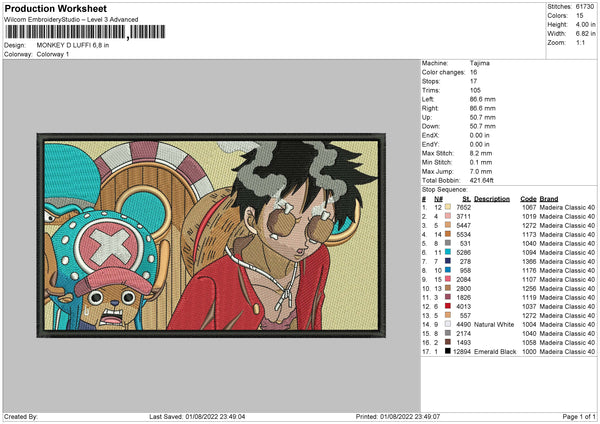Viewport: 600px width, 424px height.
Task: Select the red swatch in stop 12
Action: pos(448,306)
